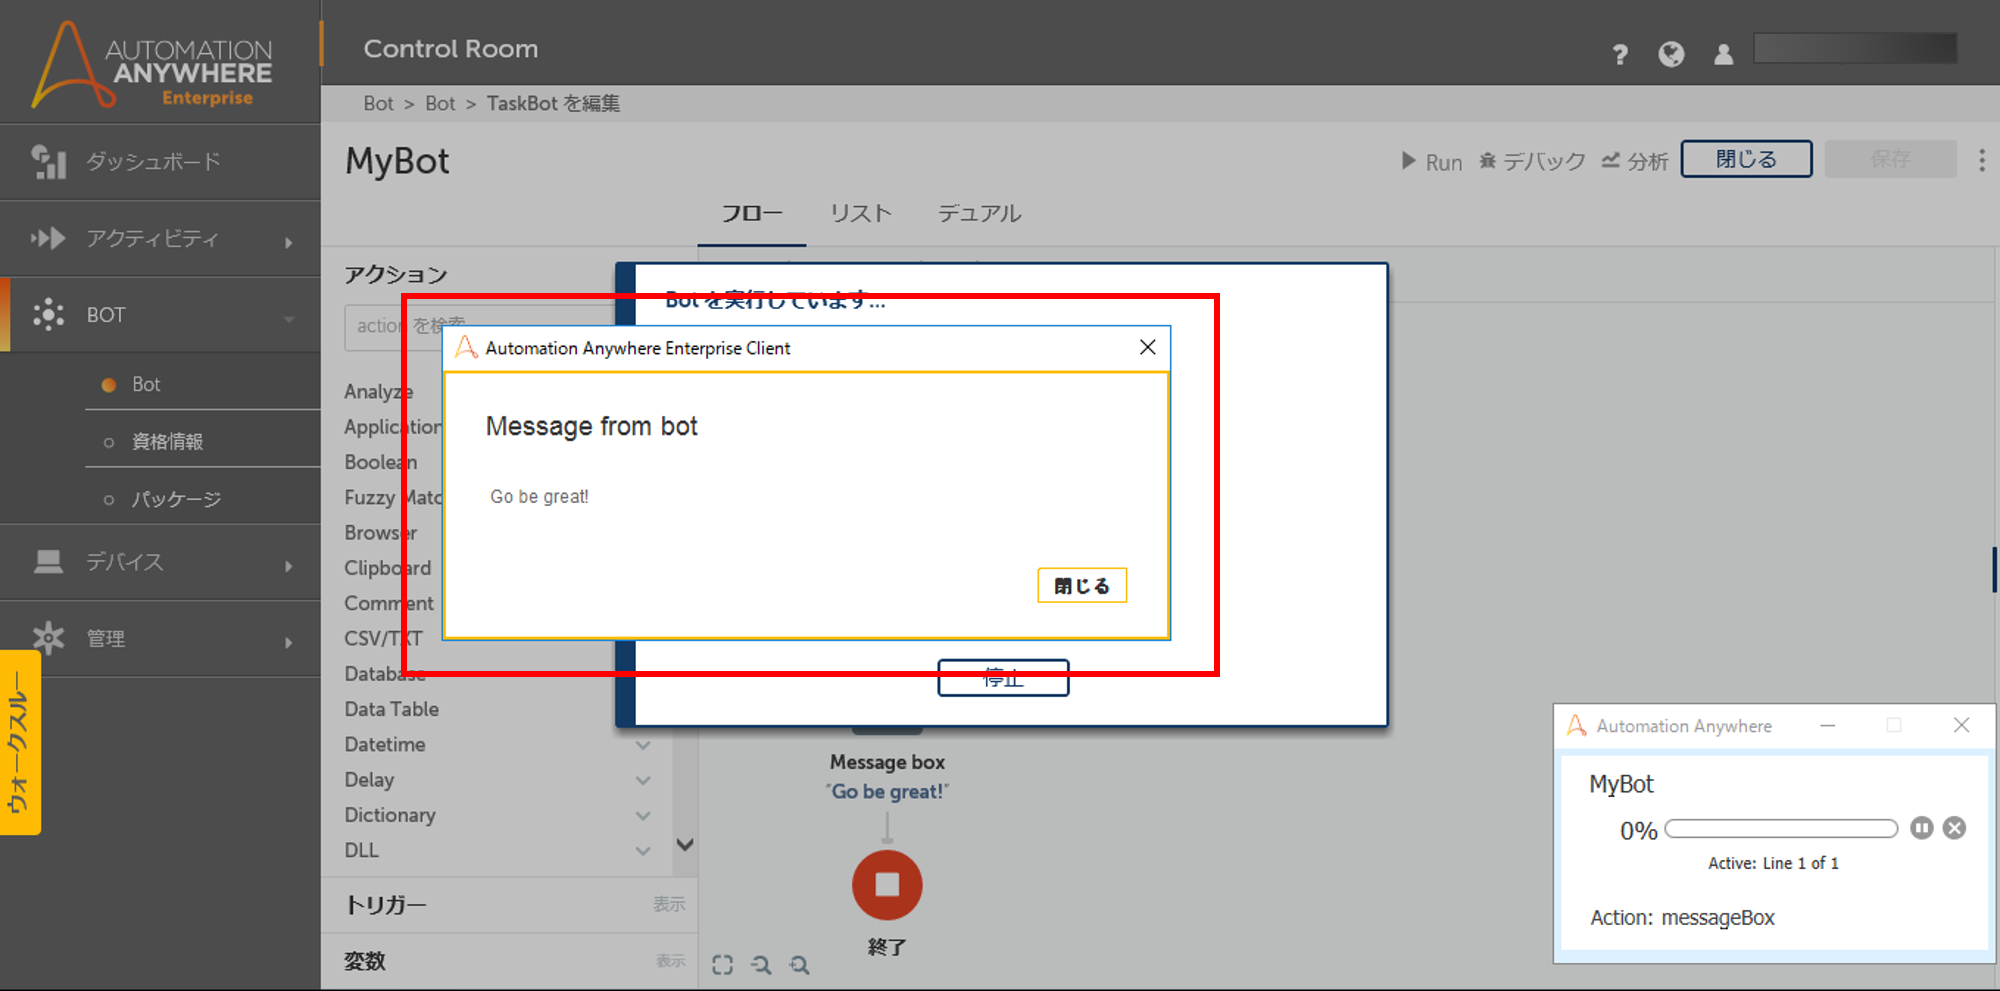Click the MyBot title heading
Viewport: 2000px width, 991px height.
coord(397,162)
